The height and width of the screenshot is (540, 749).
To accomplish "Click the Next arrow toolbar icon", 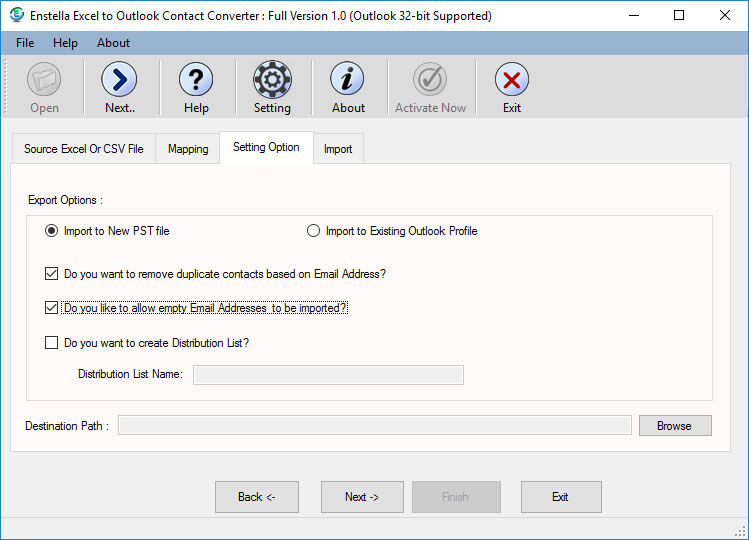I will pyautogui.click(x=119, y=80).
